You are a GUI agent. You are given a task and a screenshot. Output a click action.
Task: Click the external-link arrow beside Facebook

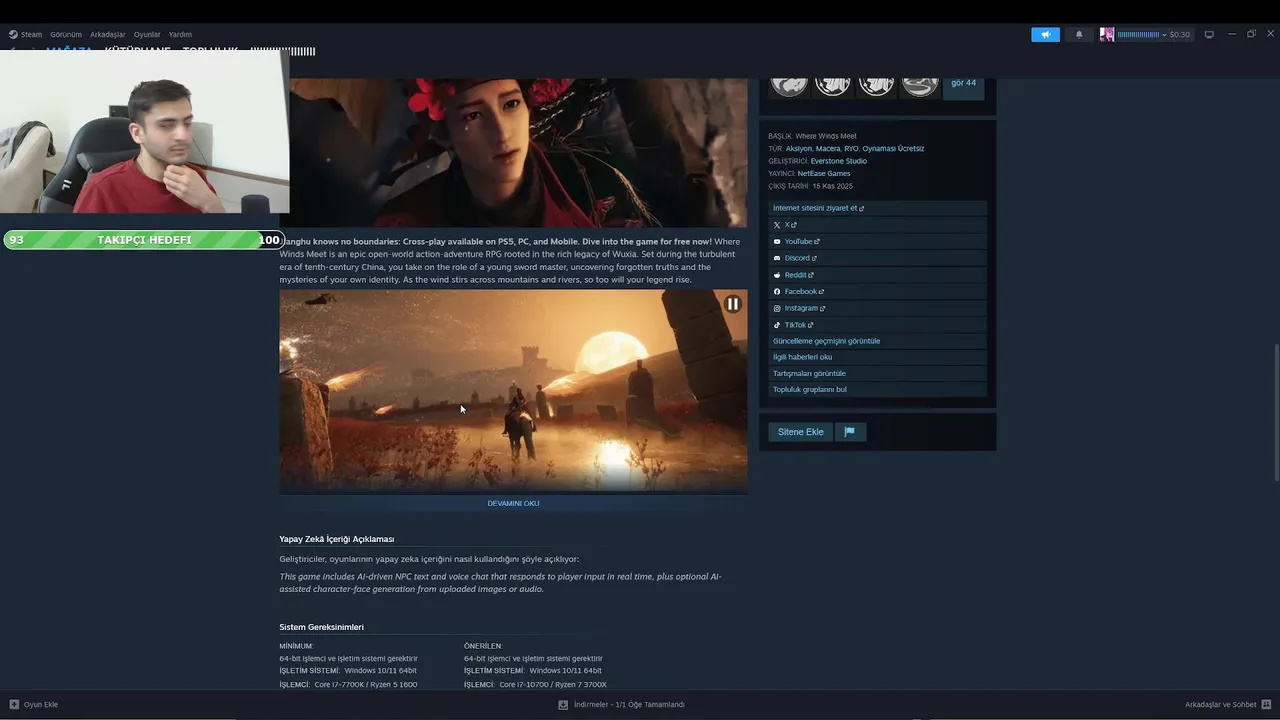click(x=822, y=292)
